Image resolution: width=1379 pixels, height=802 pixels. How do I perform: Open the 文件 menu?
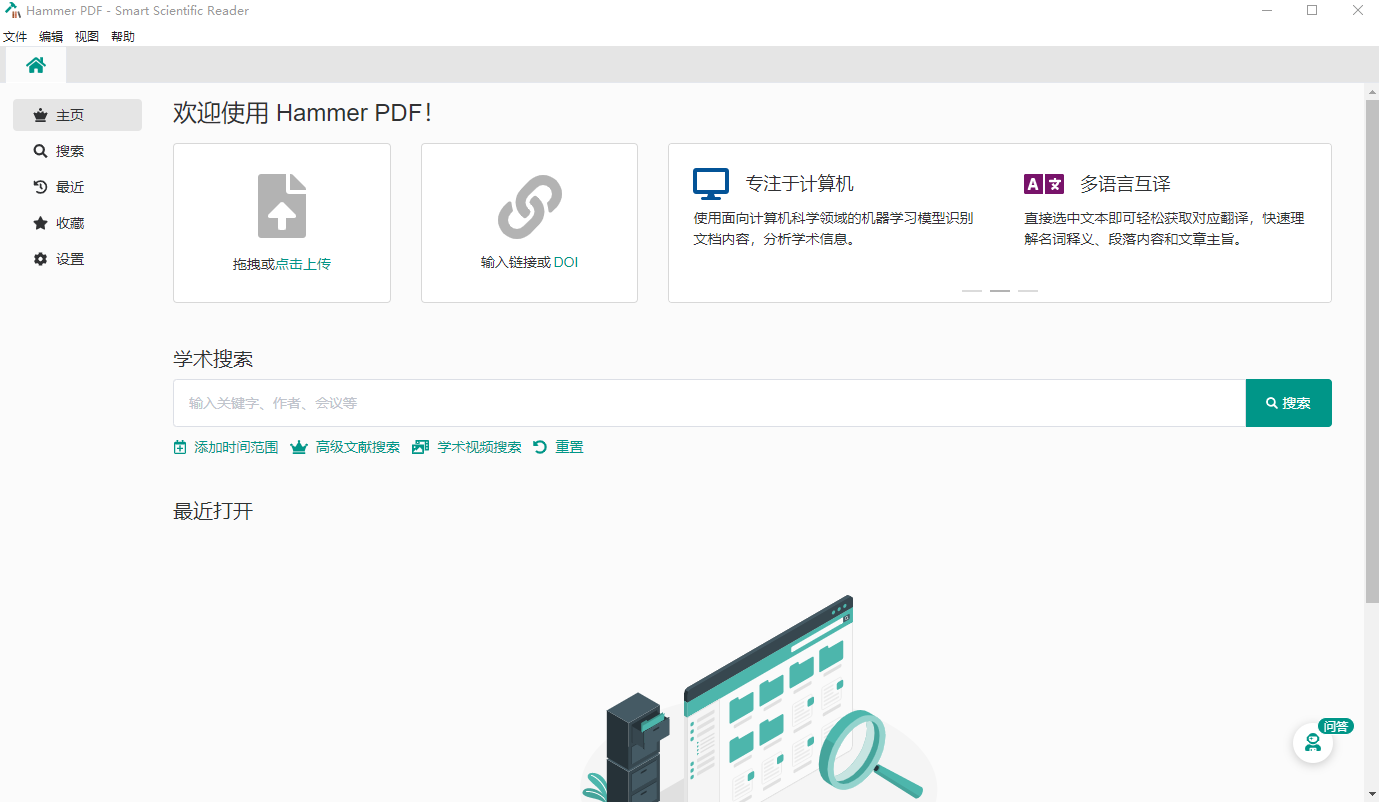click(x=15, y=36)
